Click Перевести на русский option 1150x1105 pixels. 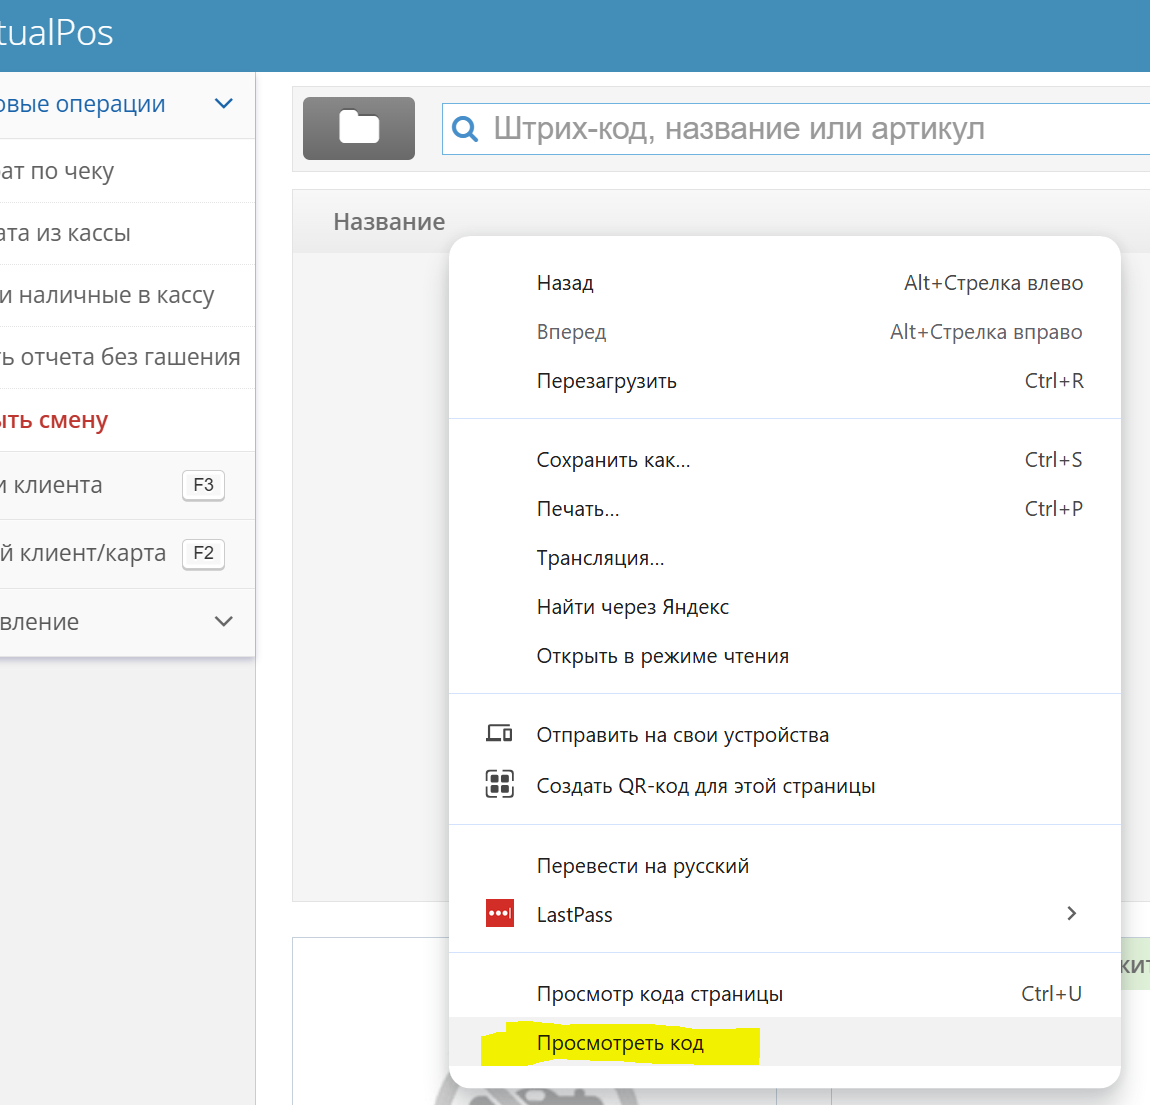[x=642, y=866]
